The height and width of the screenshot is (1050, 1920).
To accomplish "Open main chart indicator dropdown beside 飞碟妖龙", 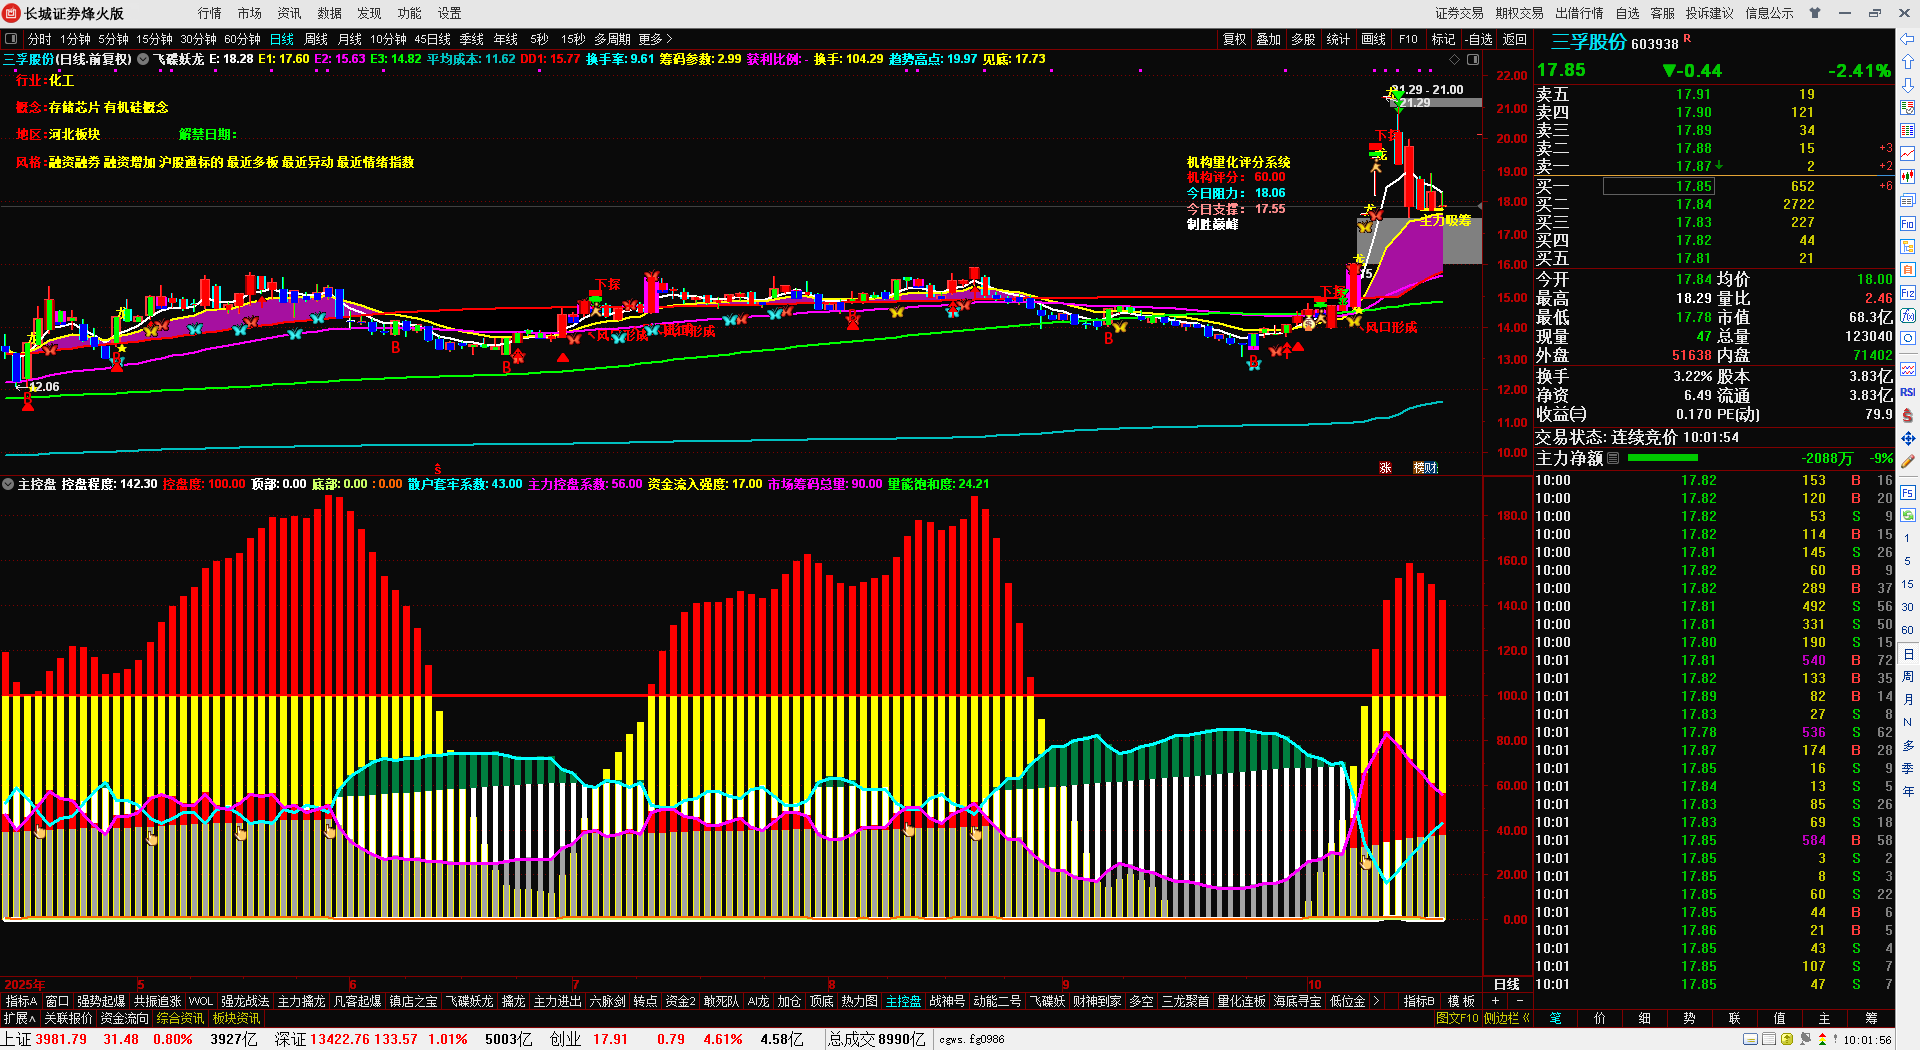I will coord(143,59).
